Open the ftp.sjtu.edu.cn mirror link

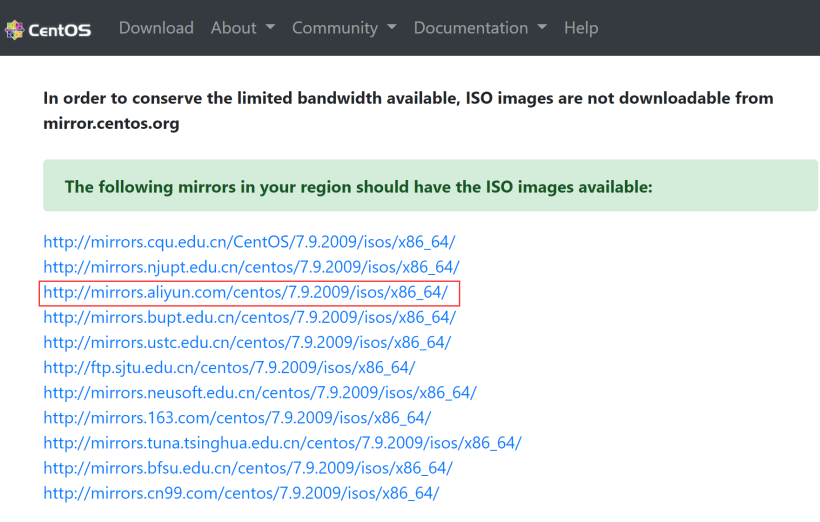pyautogui.click(x=229, y=367)
